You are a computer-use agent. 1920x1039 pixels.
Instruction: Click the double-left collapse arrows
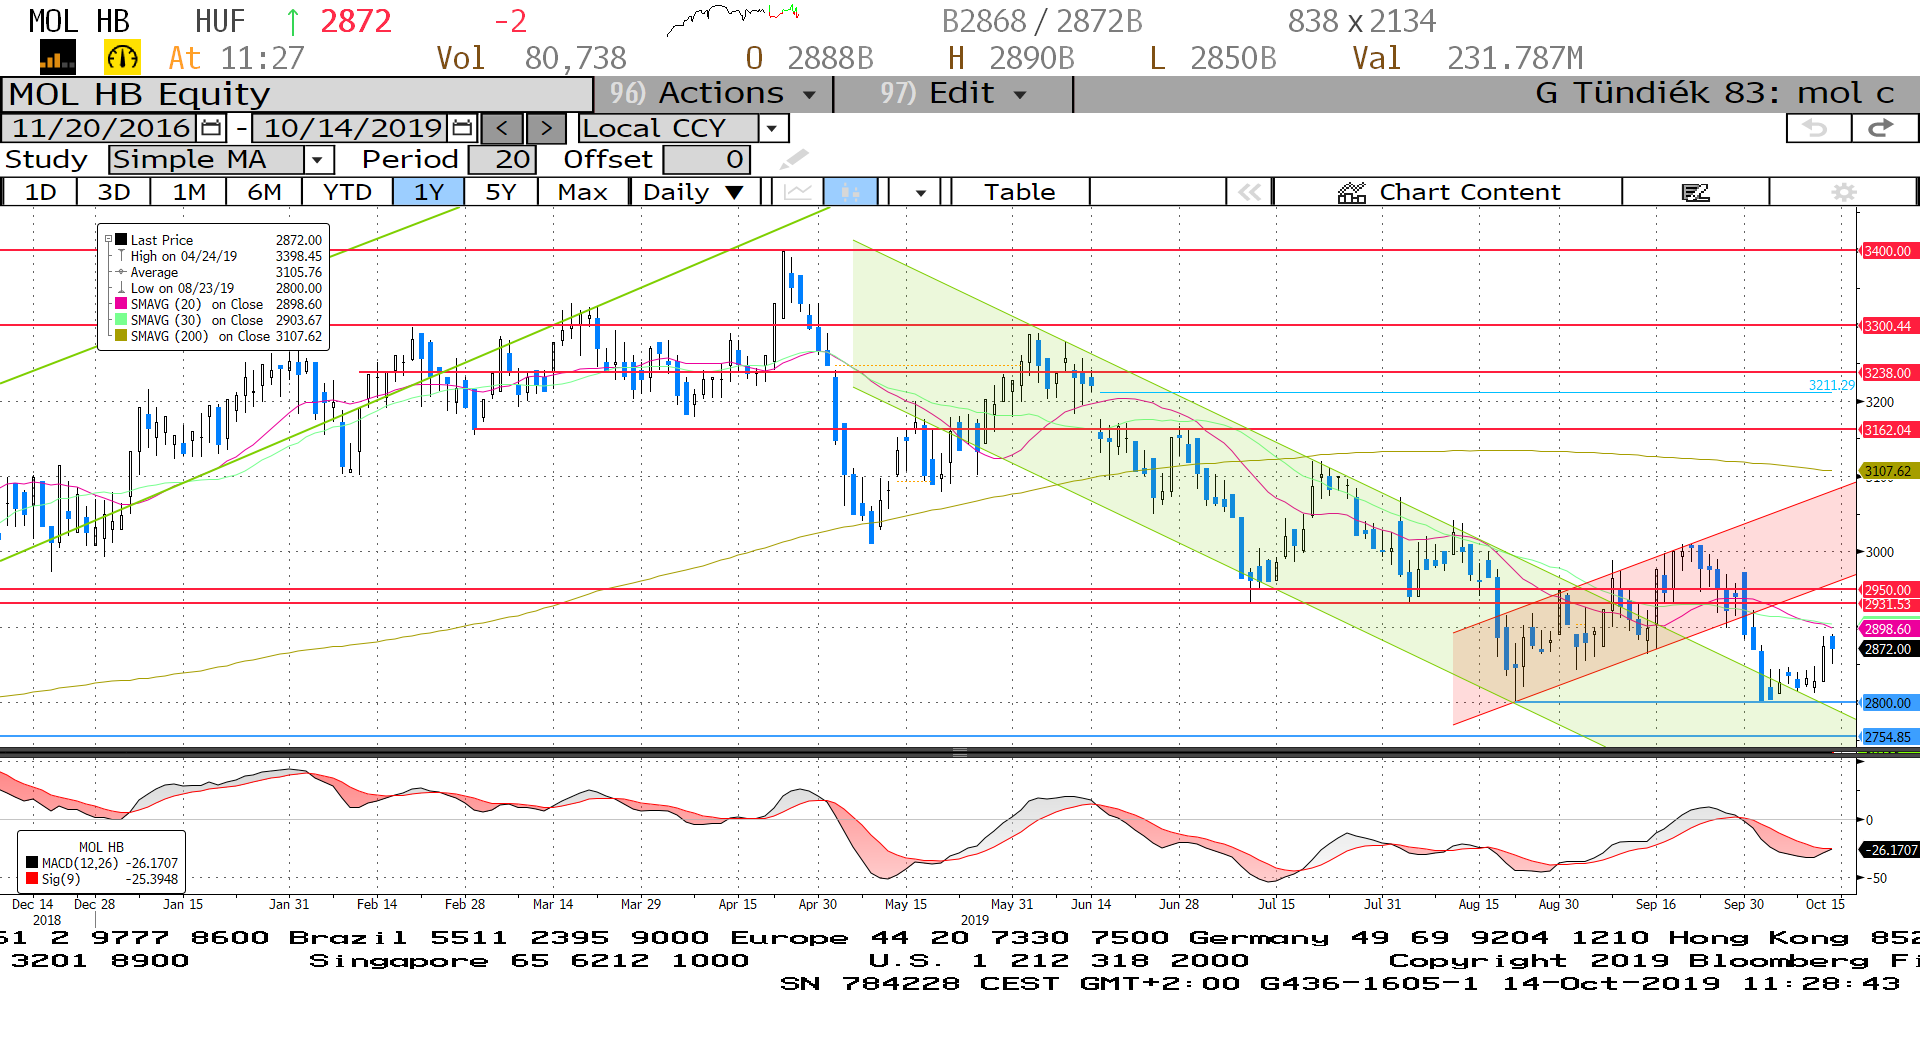pos(1249,192)
